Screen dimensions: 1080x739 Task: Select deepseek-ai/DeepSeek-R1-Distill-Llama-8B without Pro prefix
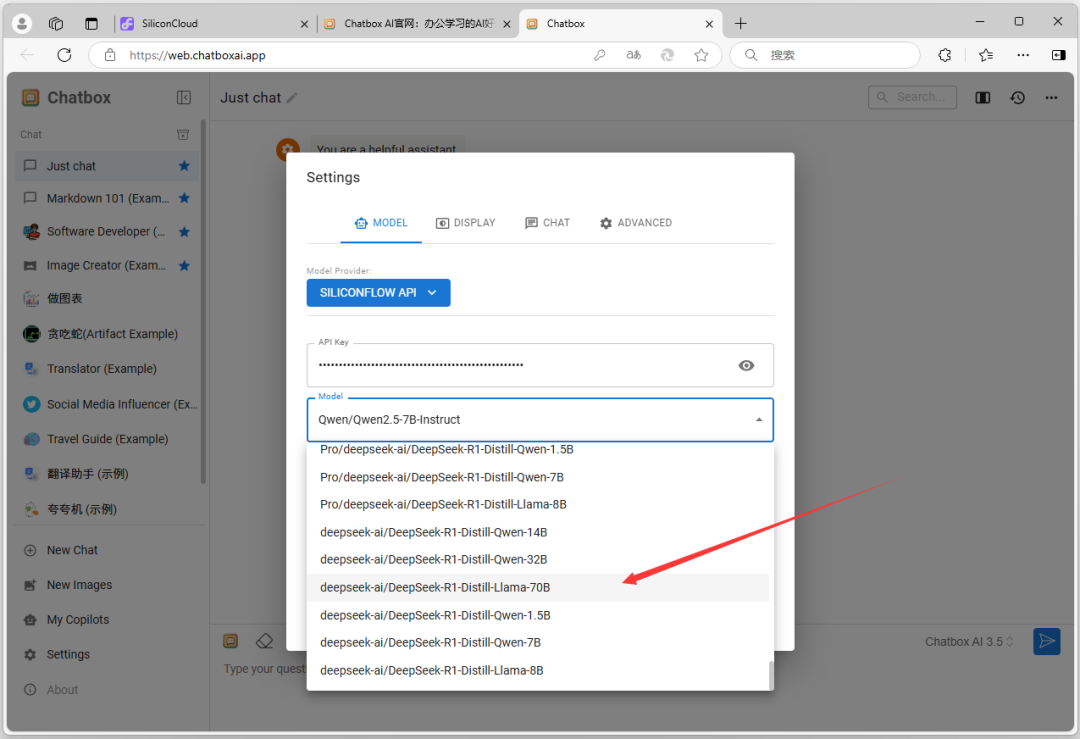(537, 670)
